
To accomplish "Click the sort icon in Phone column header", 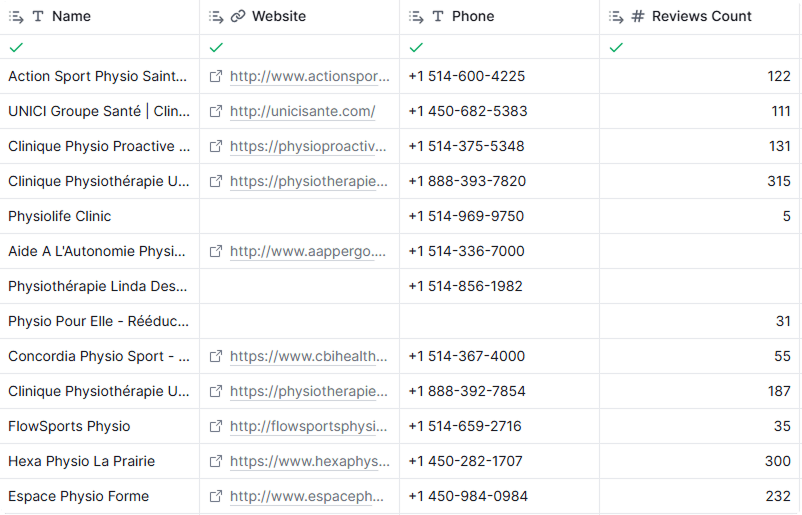I will point(416,17).
